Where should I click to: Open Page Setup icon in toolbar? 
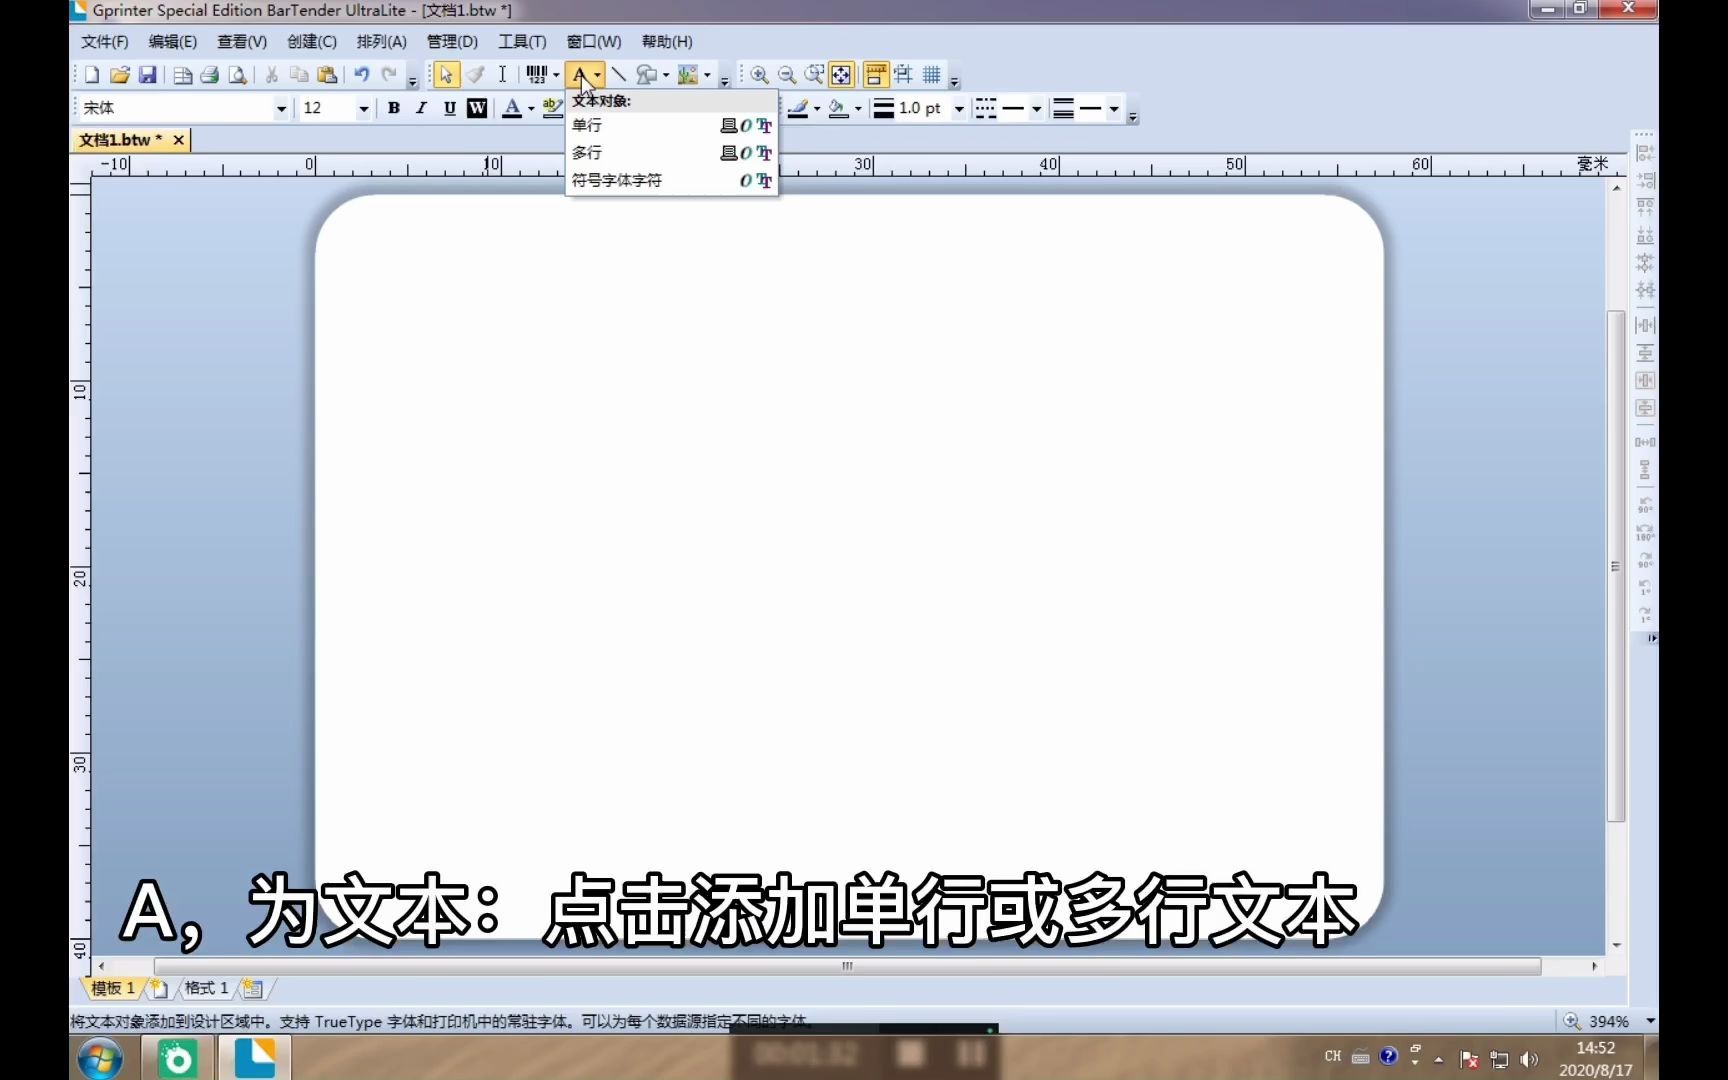(183, 75)
